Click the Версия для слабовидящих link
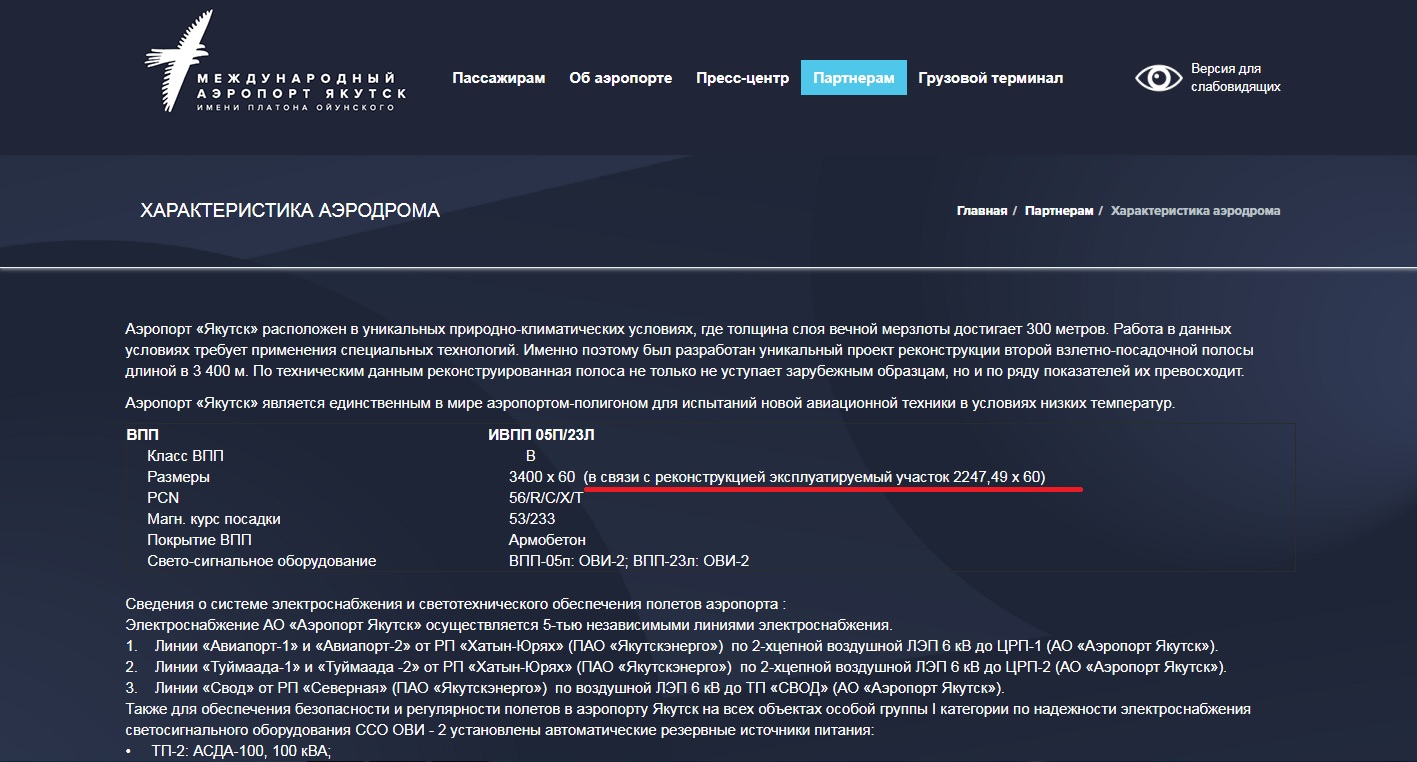This screenshot has height=762, width=1417. coord(1235,78)
